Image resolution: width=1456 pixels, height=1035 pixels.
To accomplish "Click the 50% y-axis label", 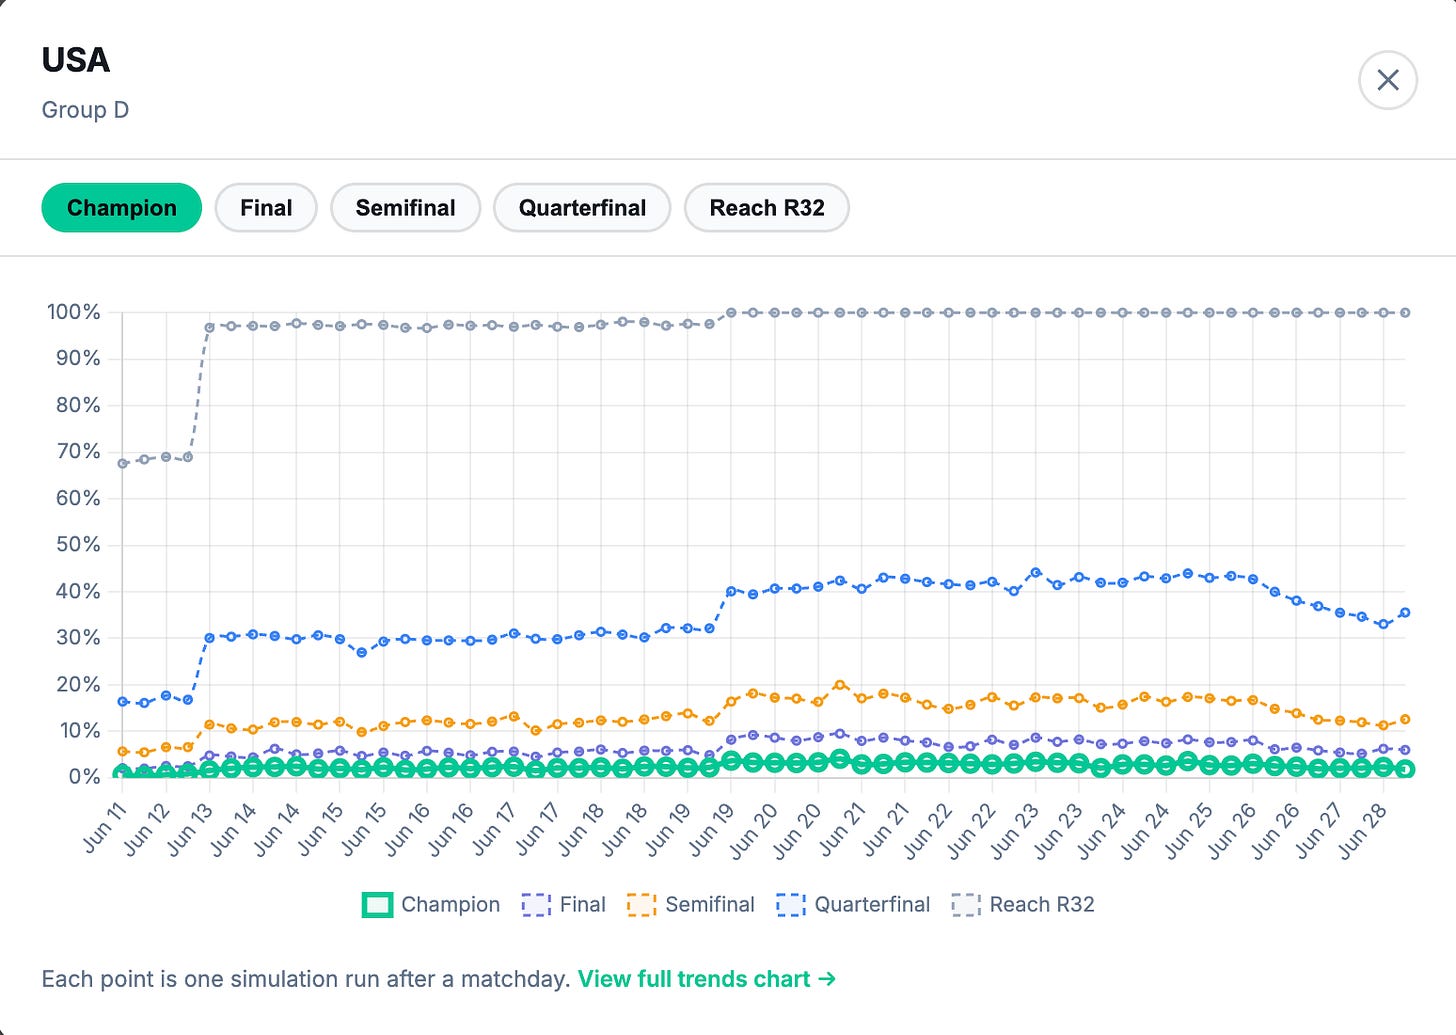I will point(78,544).
